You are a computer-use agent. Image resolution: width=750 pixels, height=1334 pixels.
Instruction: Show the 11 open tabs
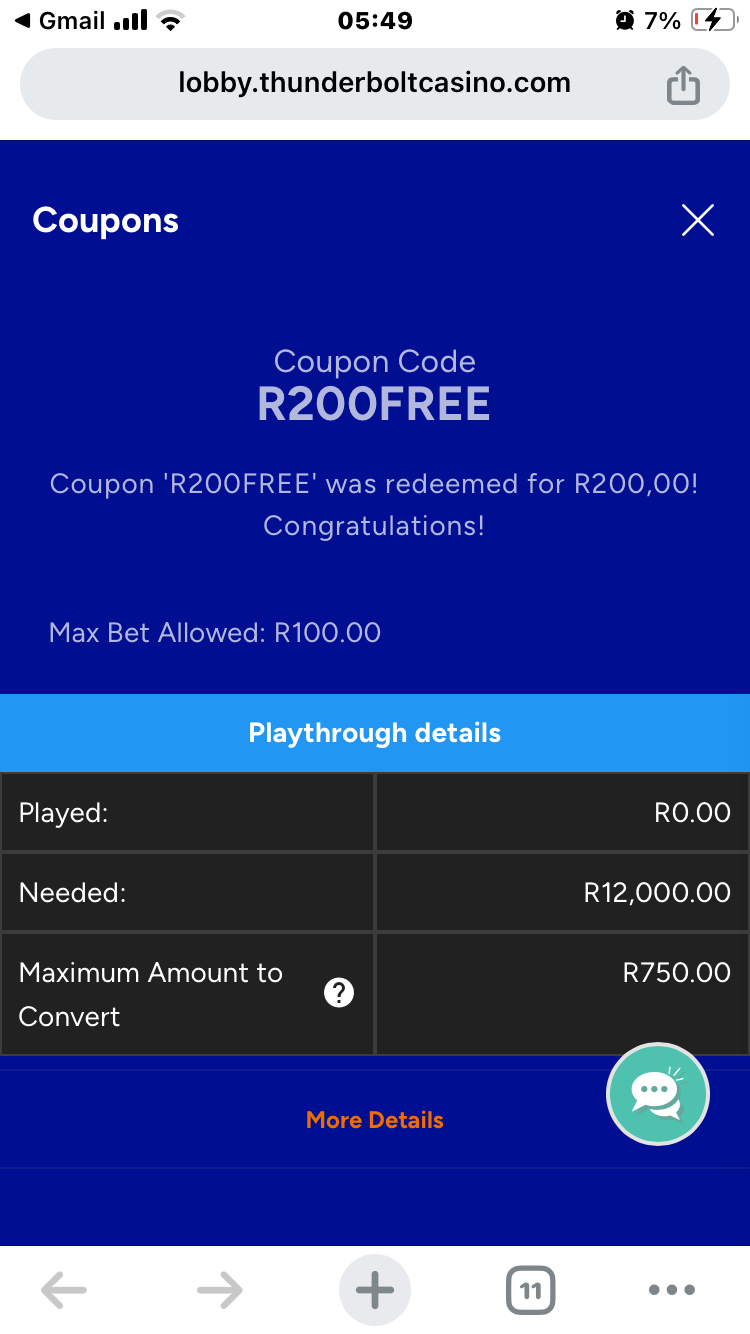530,1290
